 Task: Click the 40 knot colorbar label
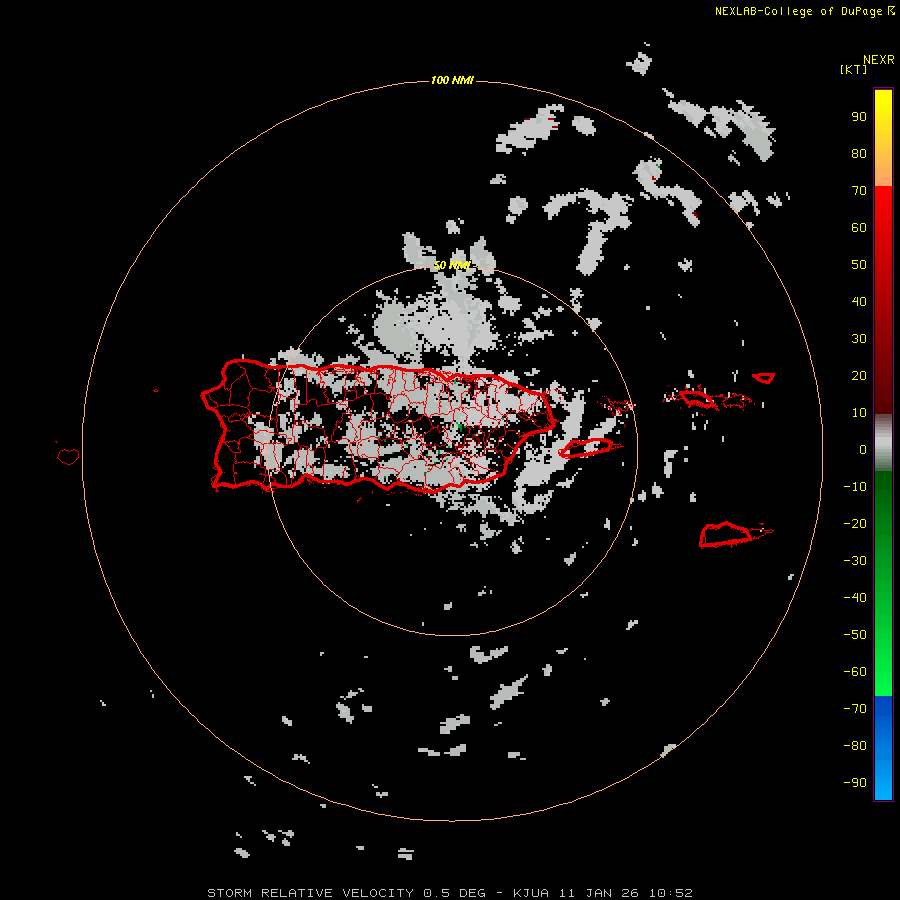[x=859, y=302]
